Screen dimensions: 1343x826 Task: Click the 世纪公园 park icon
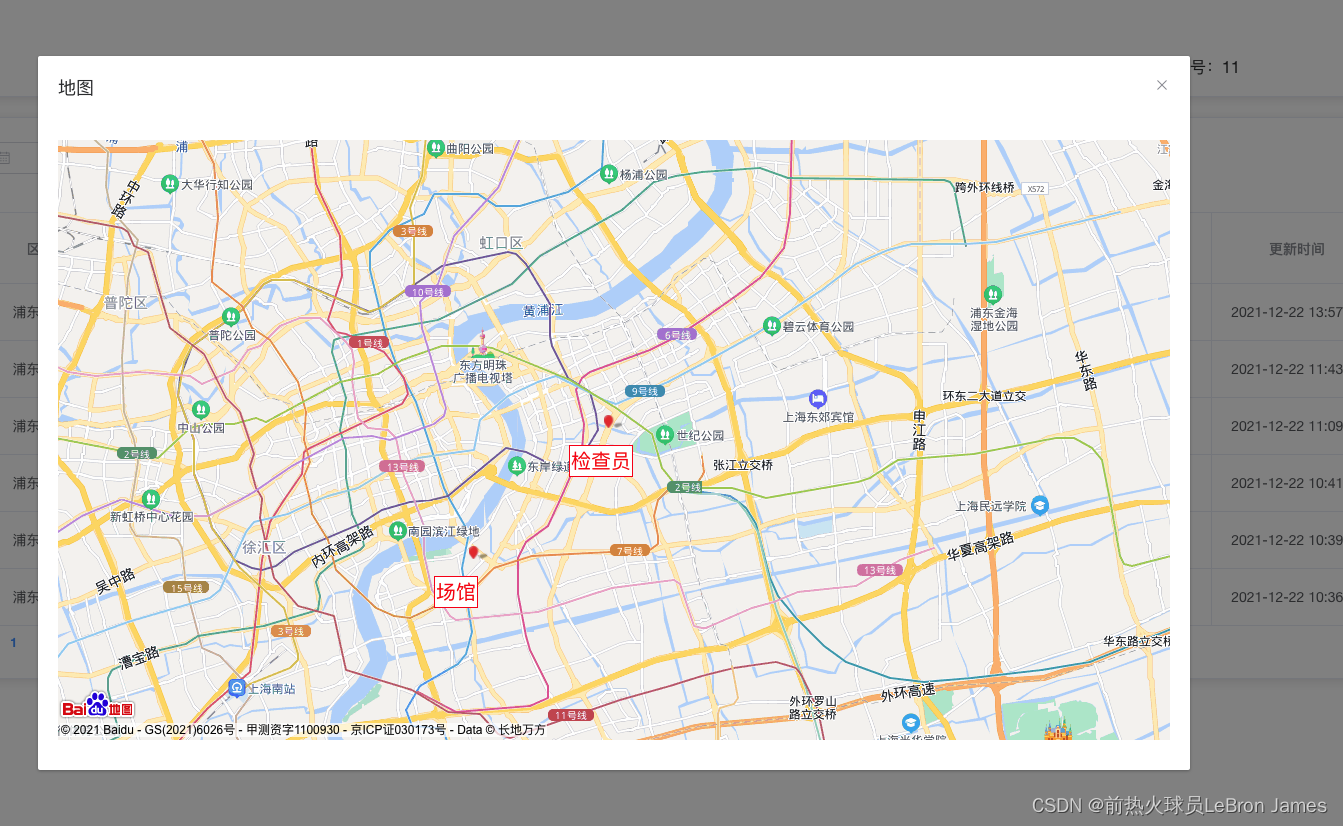coord(665,435)
